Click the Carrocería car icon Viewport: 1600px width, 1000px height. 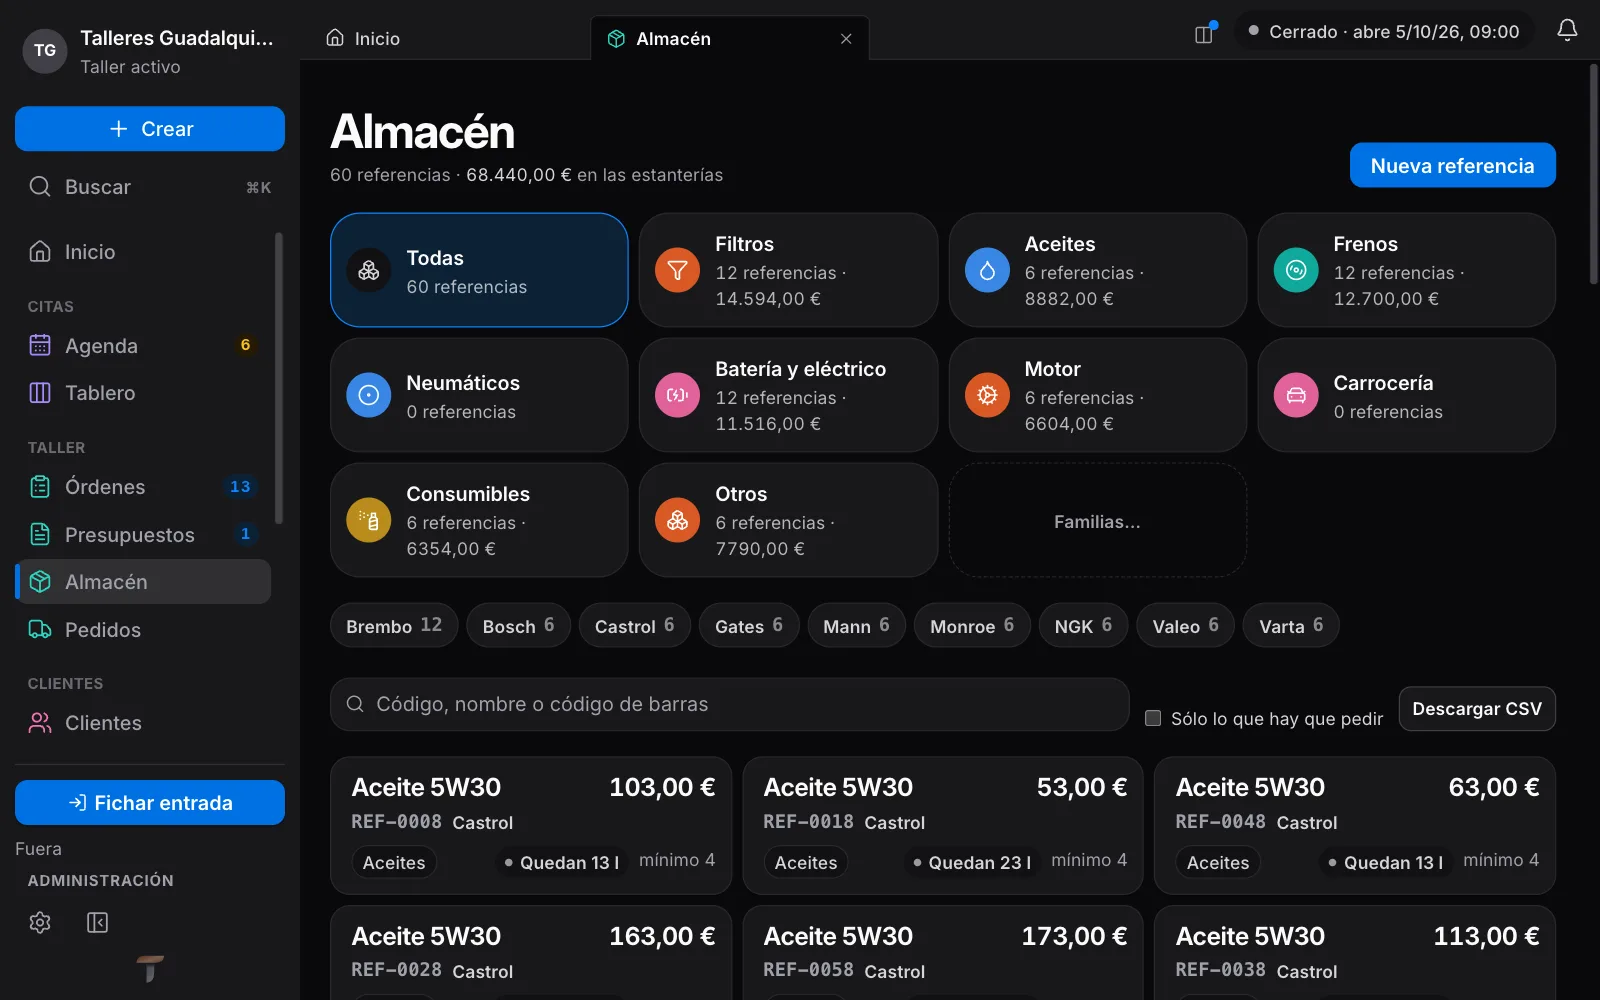point(1296,395)
